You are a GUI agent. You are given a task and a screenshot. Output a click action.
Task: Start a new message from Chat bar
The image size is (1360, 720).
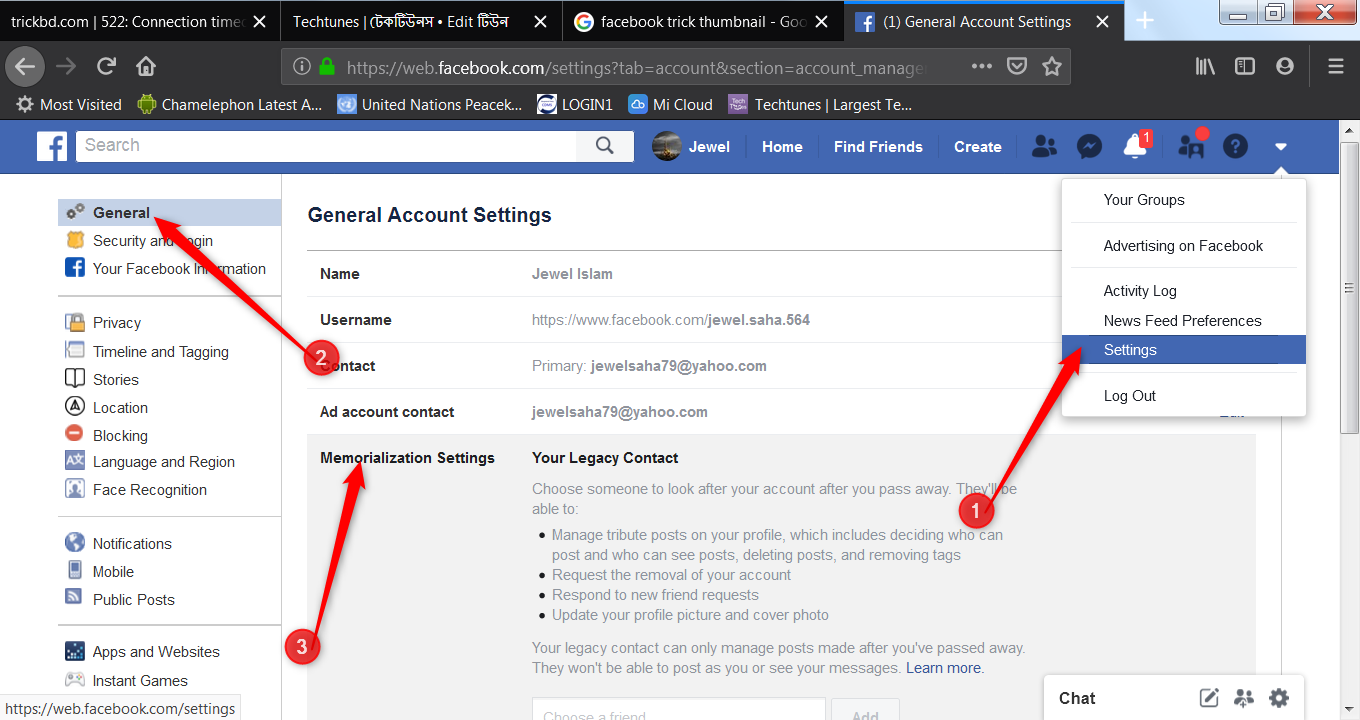pyautogui.click(x=1209, y=698)
